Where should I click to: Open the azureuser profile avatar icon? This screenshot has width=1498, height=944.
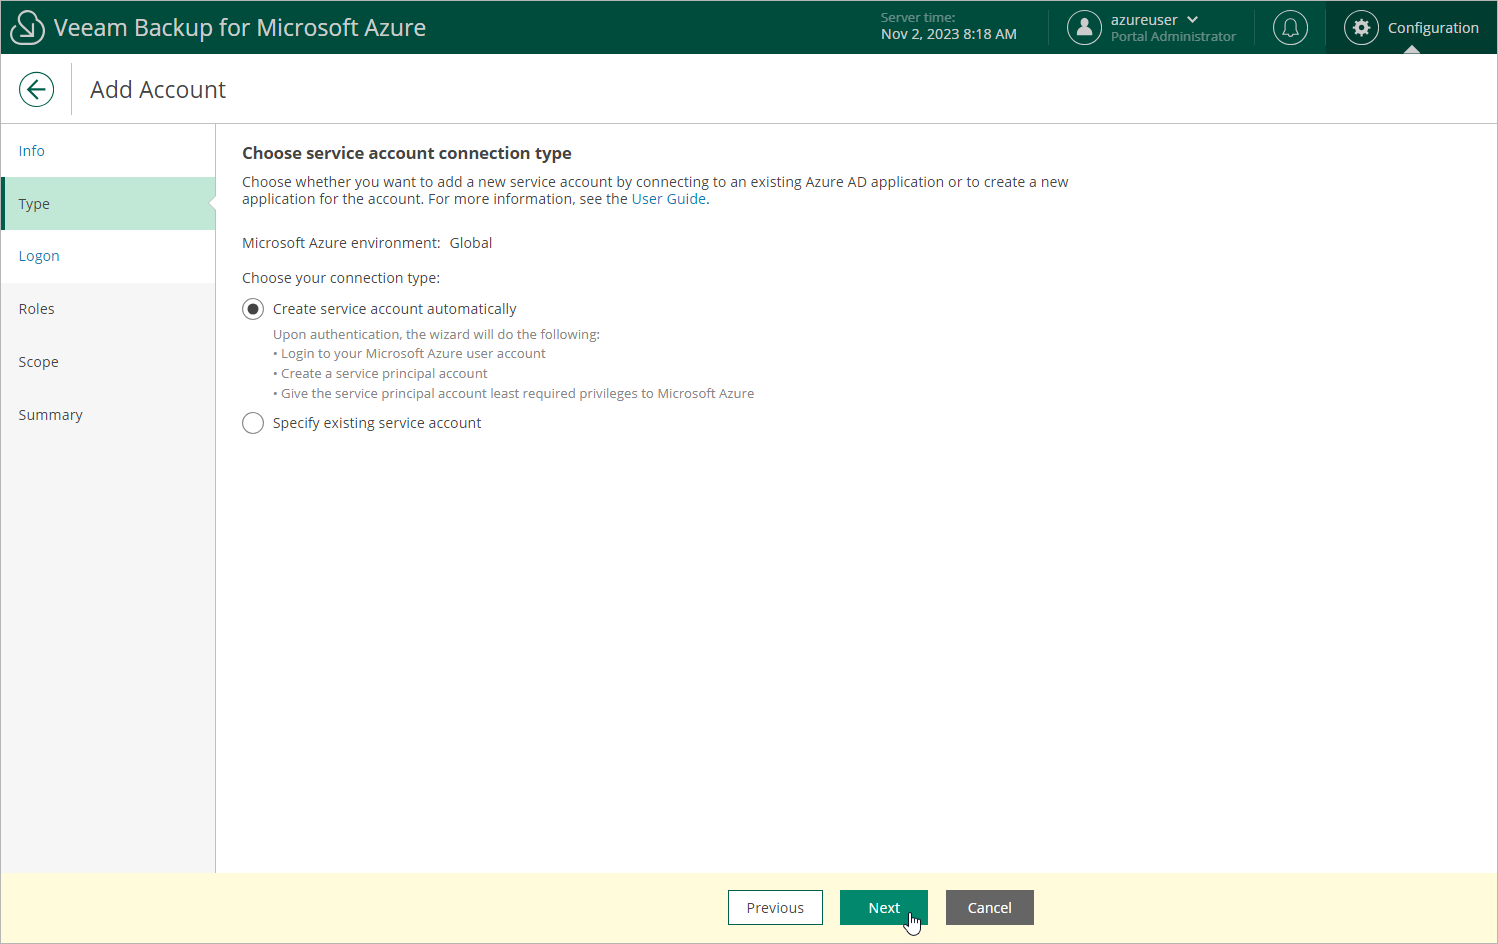coord(1084,28)
